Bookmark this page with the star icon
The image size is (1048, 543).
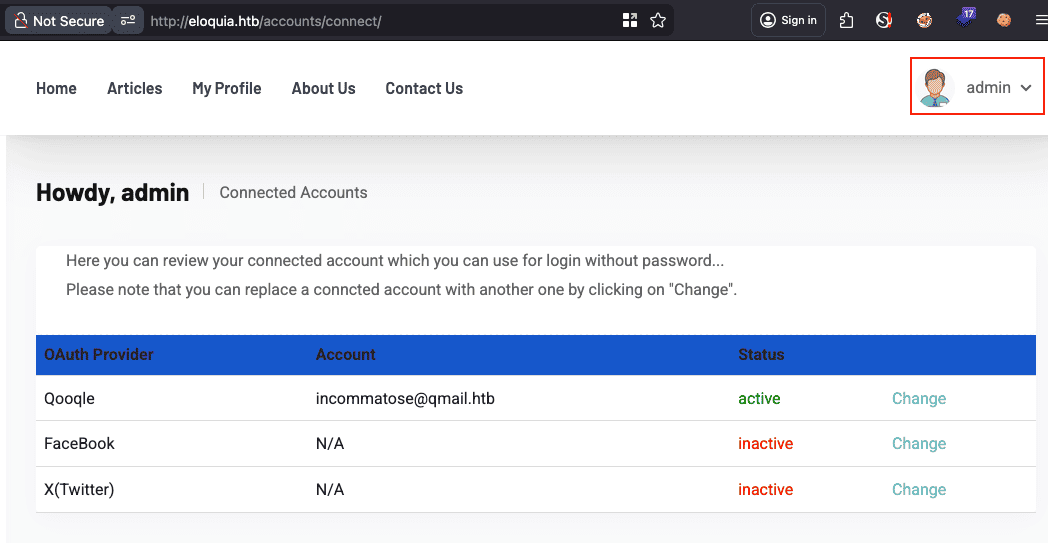tap(658, 21)
